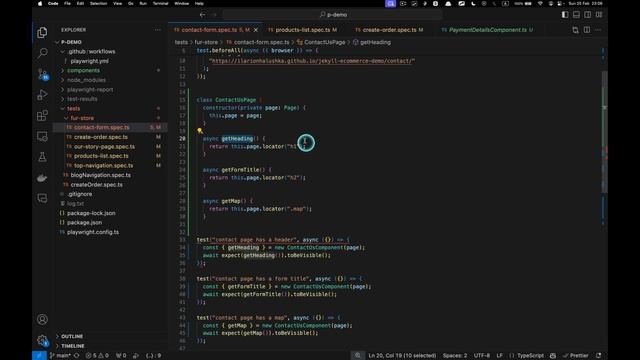Open the Code application menu
The height and width of the screenshot is (360, 640).
tap(53, 3)
